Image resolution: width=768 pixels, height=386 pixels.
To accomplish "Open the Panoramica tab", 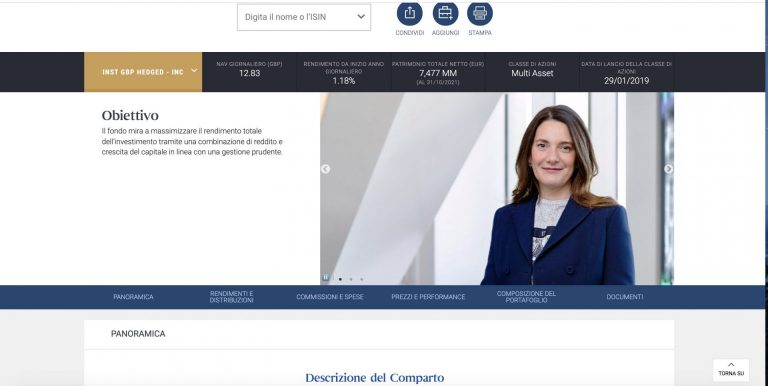I will (133, 297).
